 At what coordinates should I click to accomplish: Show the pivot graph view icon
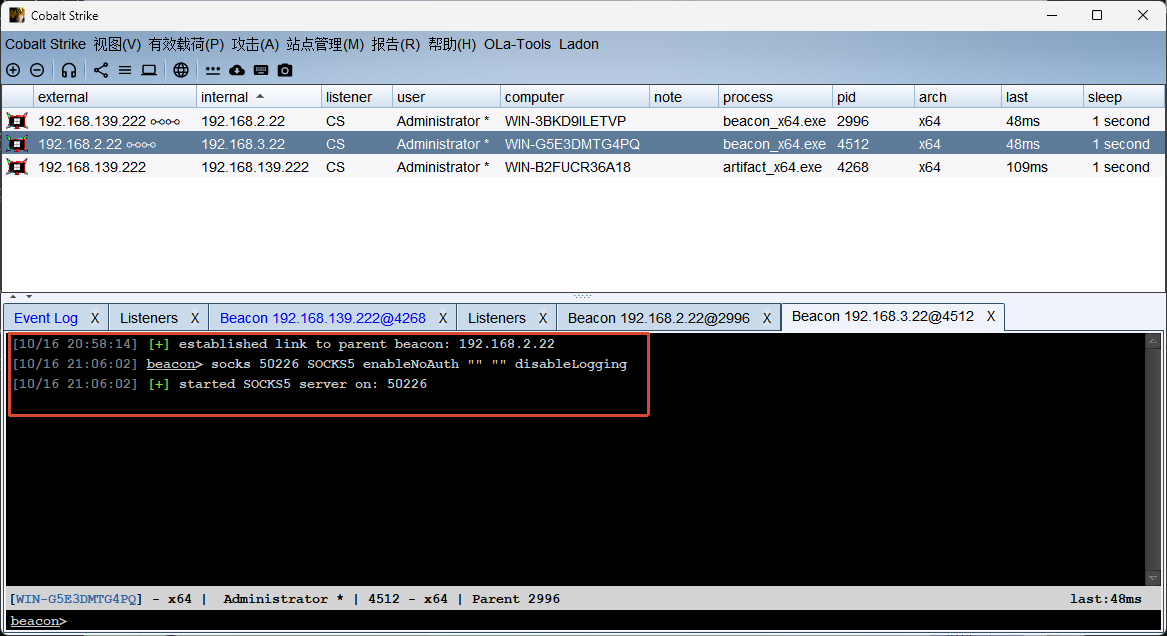101,70
